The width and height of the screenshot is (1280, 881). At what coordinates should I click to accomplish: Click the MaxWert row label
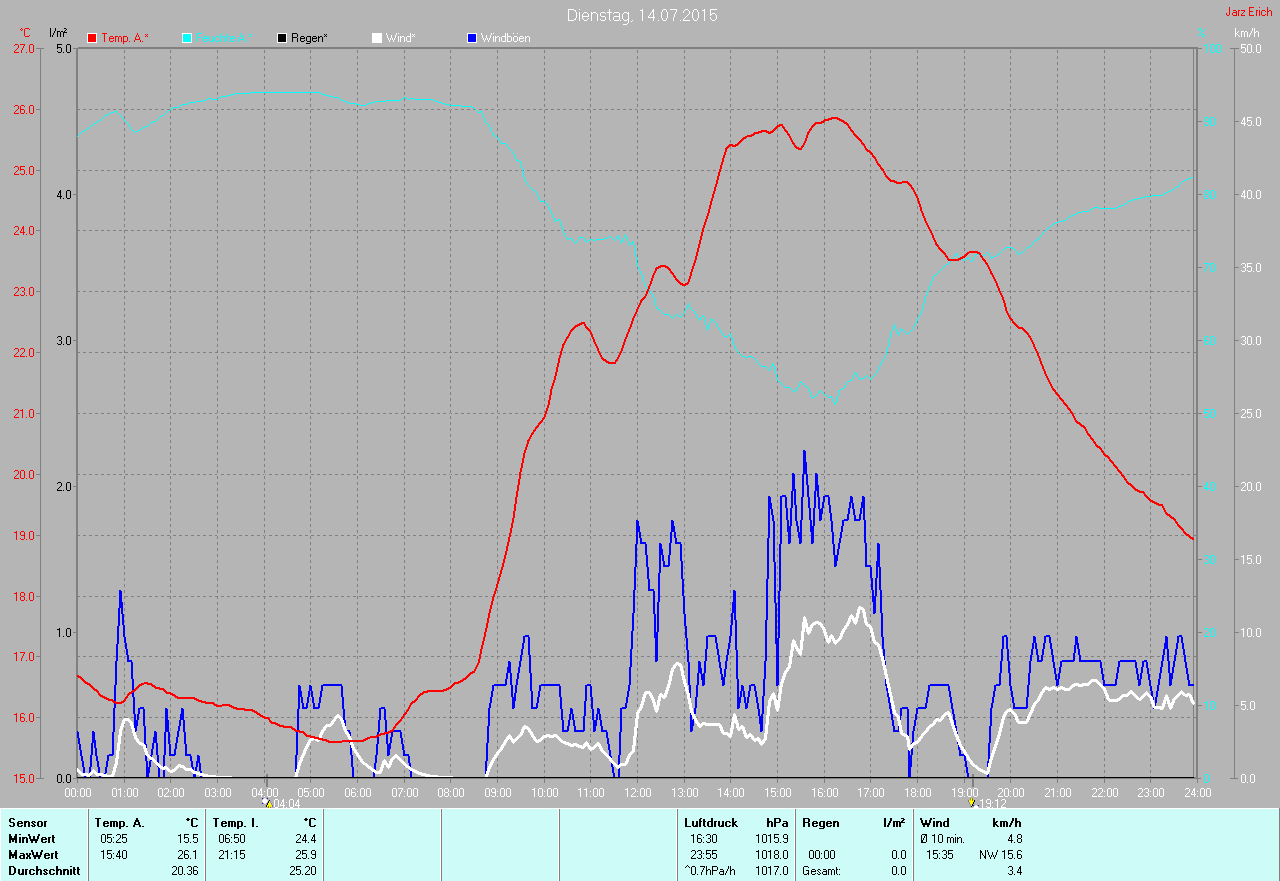point(32,855)
